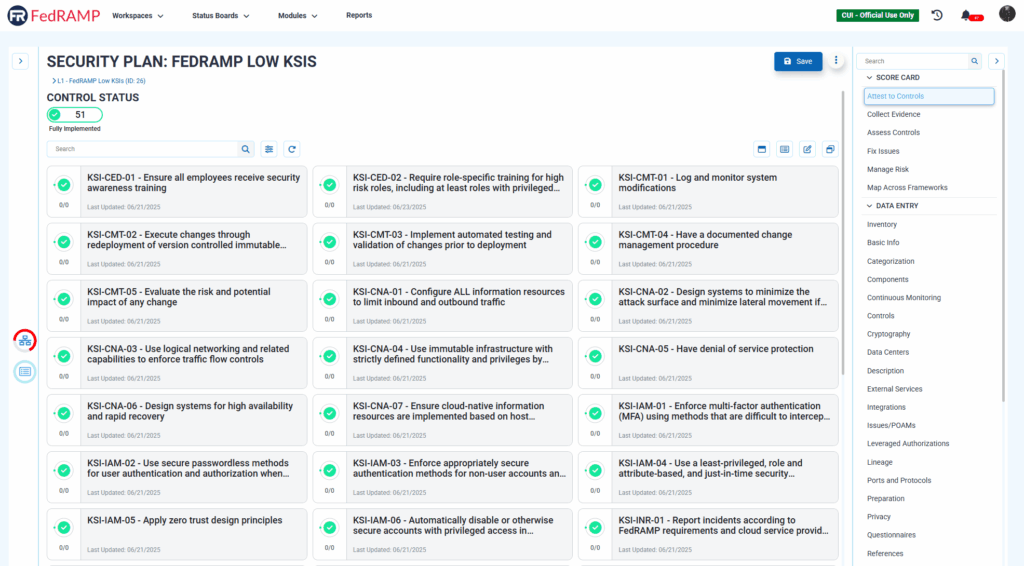Screen dimensions: 1024x566
Task: Click the list view icon on left edge
Action: tap(25, 371)
